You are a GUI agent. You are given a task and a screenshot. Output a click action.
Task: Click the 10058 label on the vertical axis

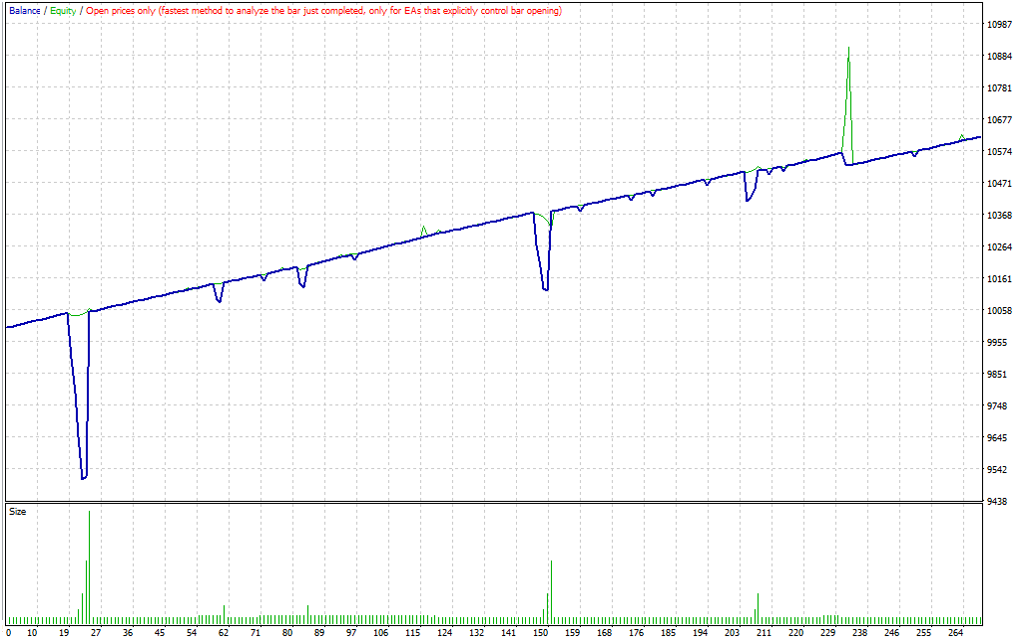coord(999,311)
